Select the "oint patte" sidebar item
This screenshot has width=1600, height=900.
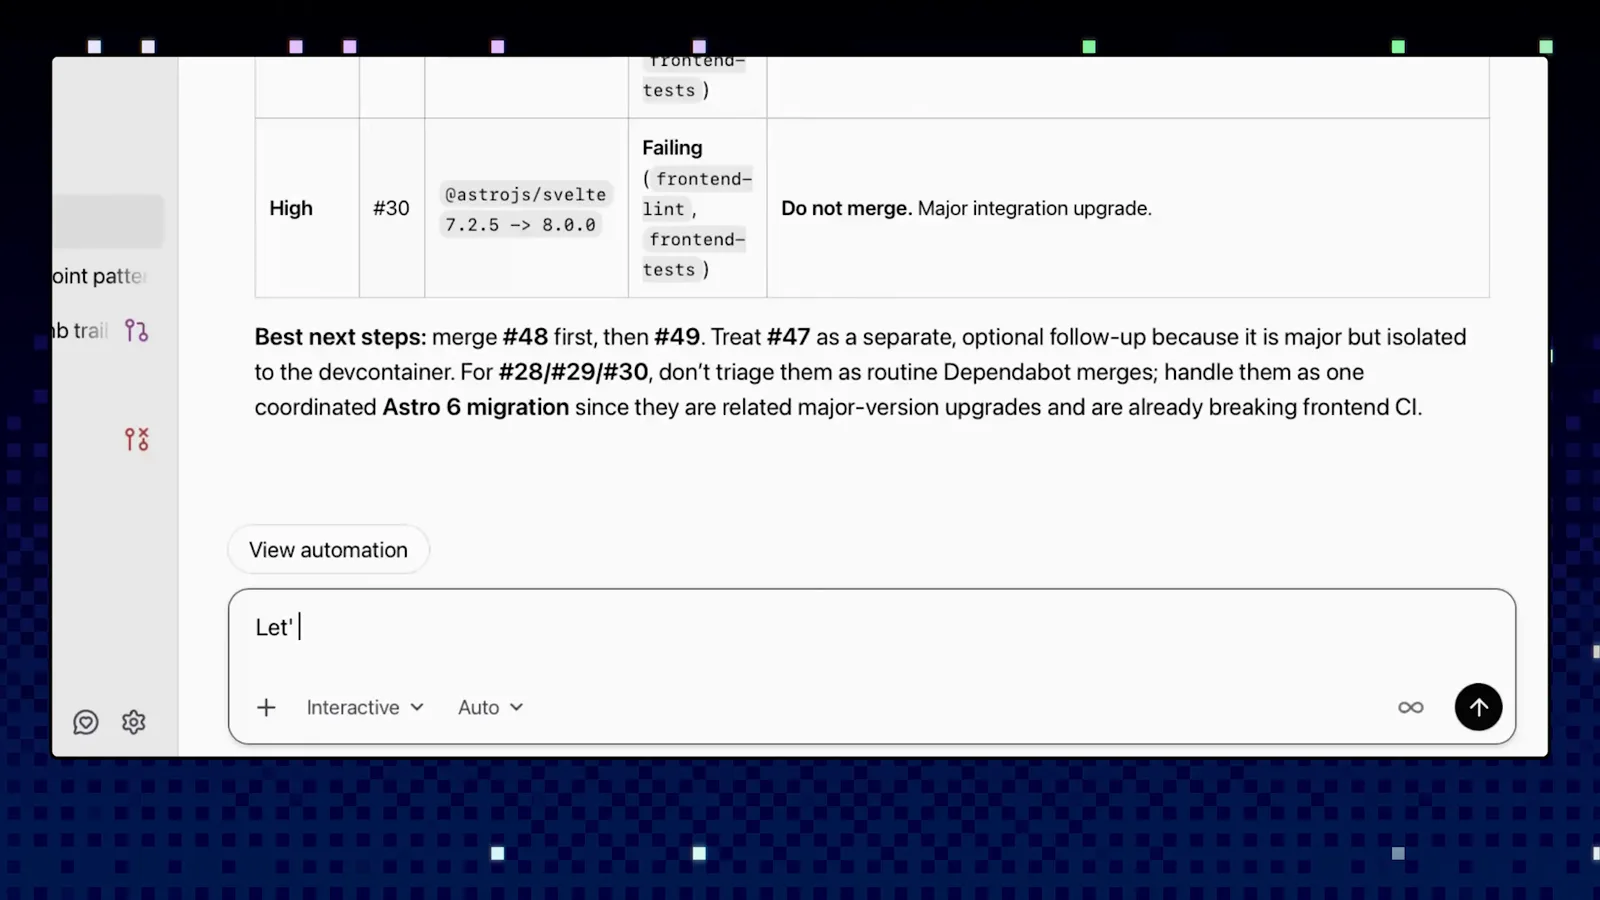[x=99, y=276]
